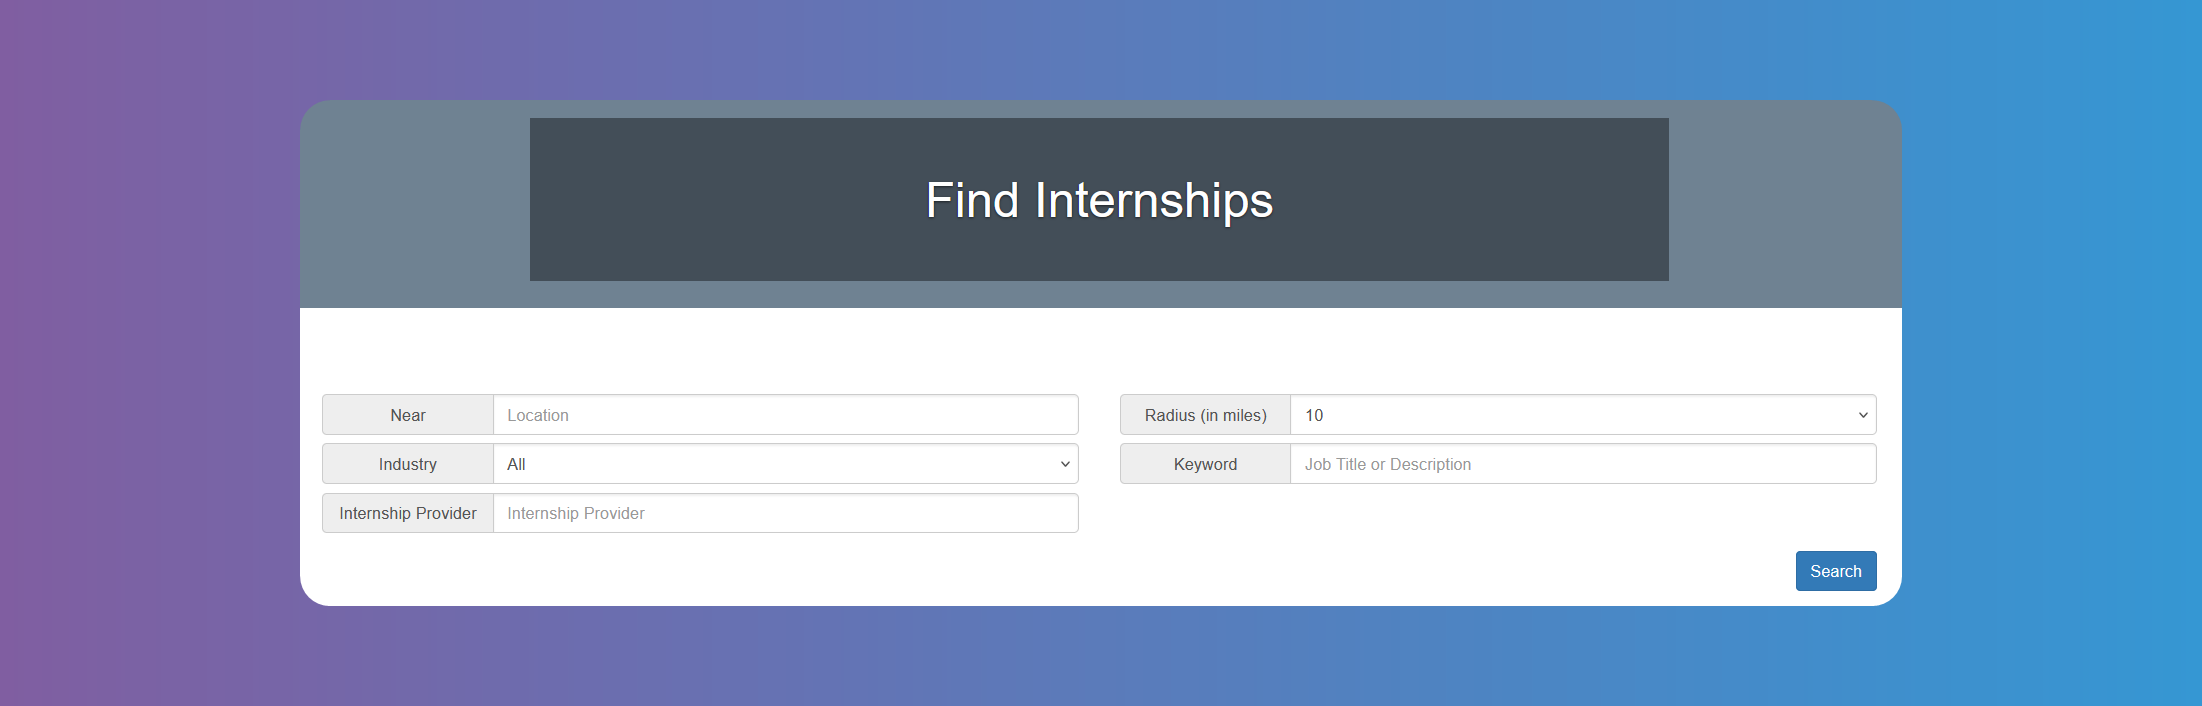Click the Keyword label
2202x706 pixels.
(x=1204, y=463)
